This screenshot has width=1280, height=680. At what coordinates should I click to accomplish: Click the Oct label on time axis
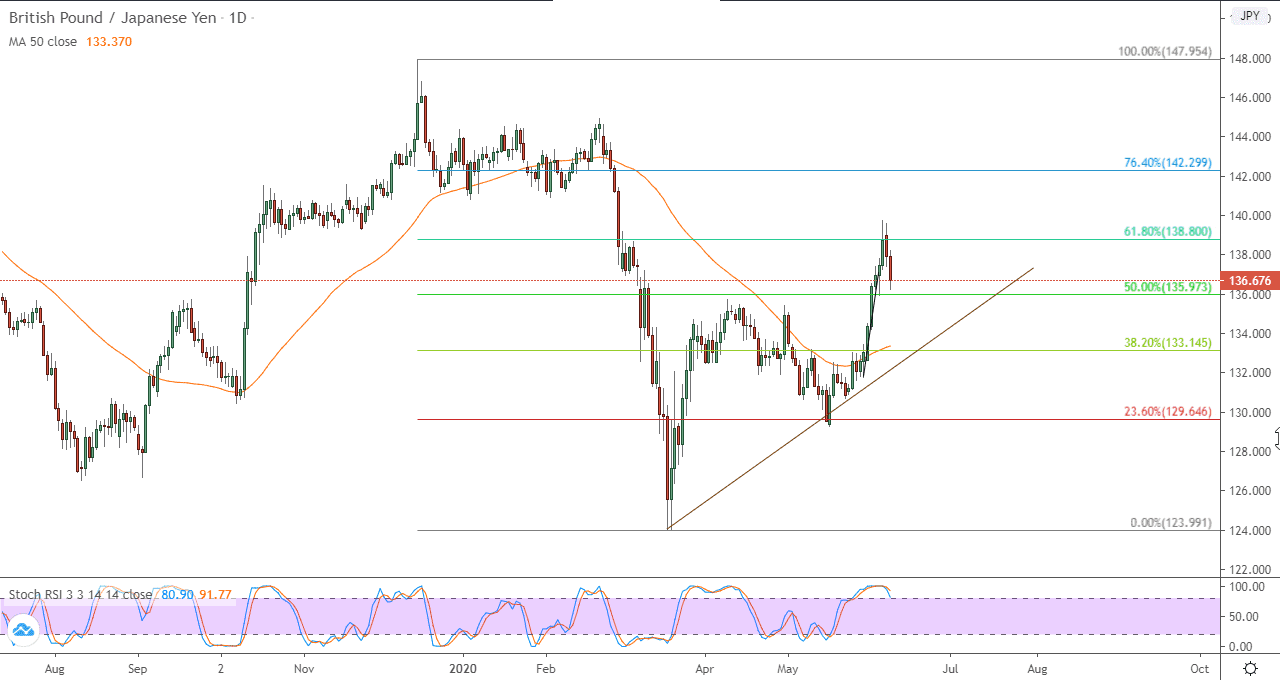[1199, 668]
